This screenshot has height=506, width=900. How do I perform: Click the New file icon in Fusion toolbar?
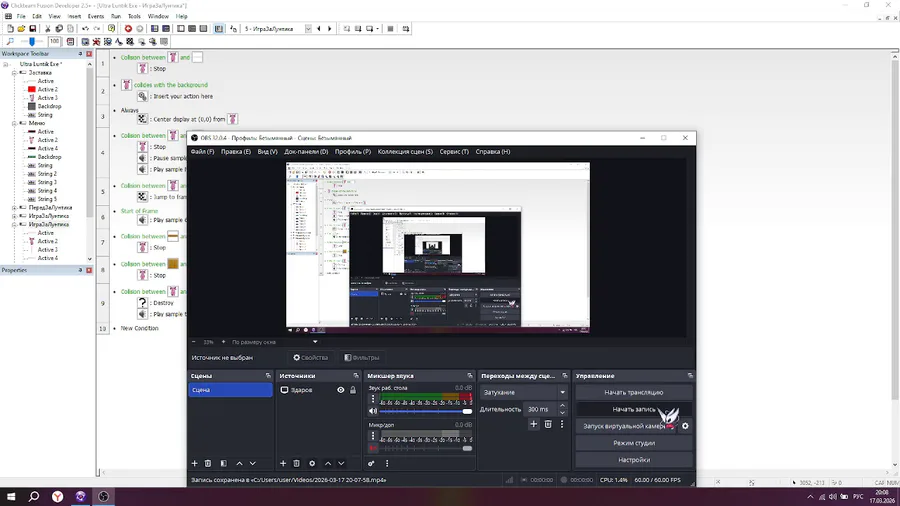pyautogui.click(x=10, y=29)
